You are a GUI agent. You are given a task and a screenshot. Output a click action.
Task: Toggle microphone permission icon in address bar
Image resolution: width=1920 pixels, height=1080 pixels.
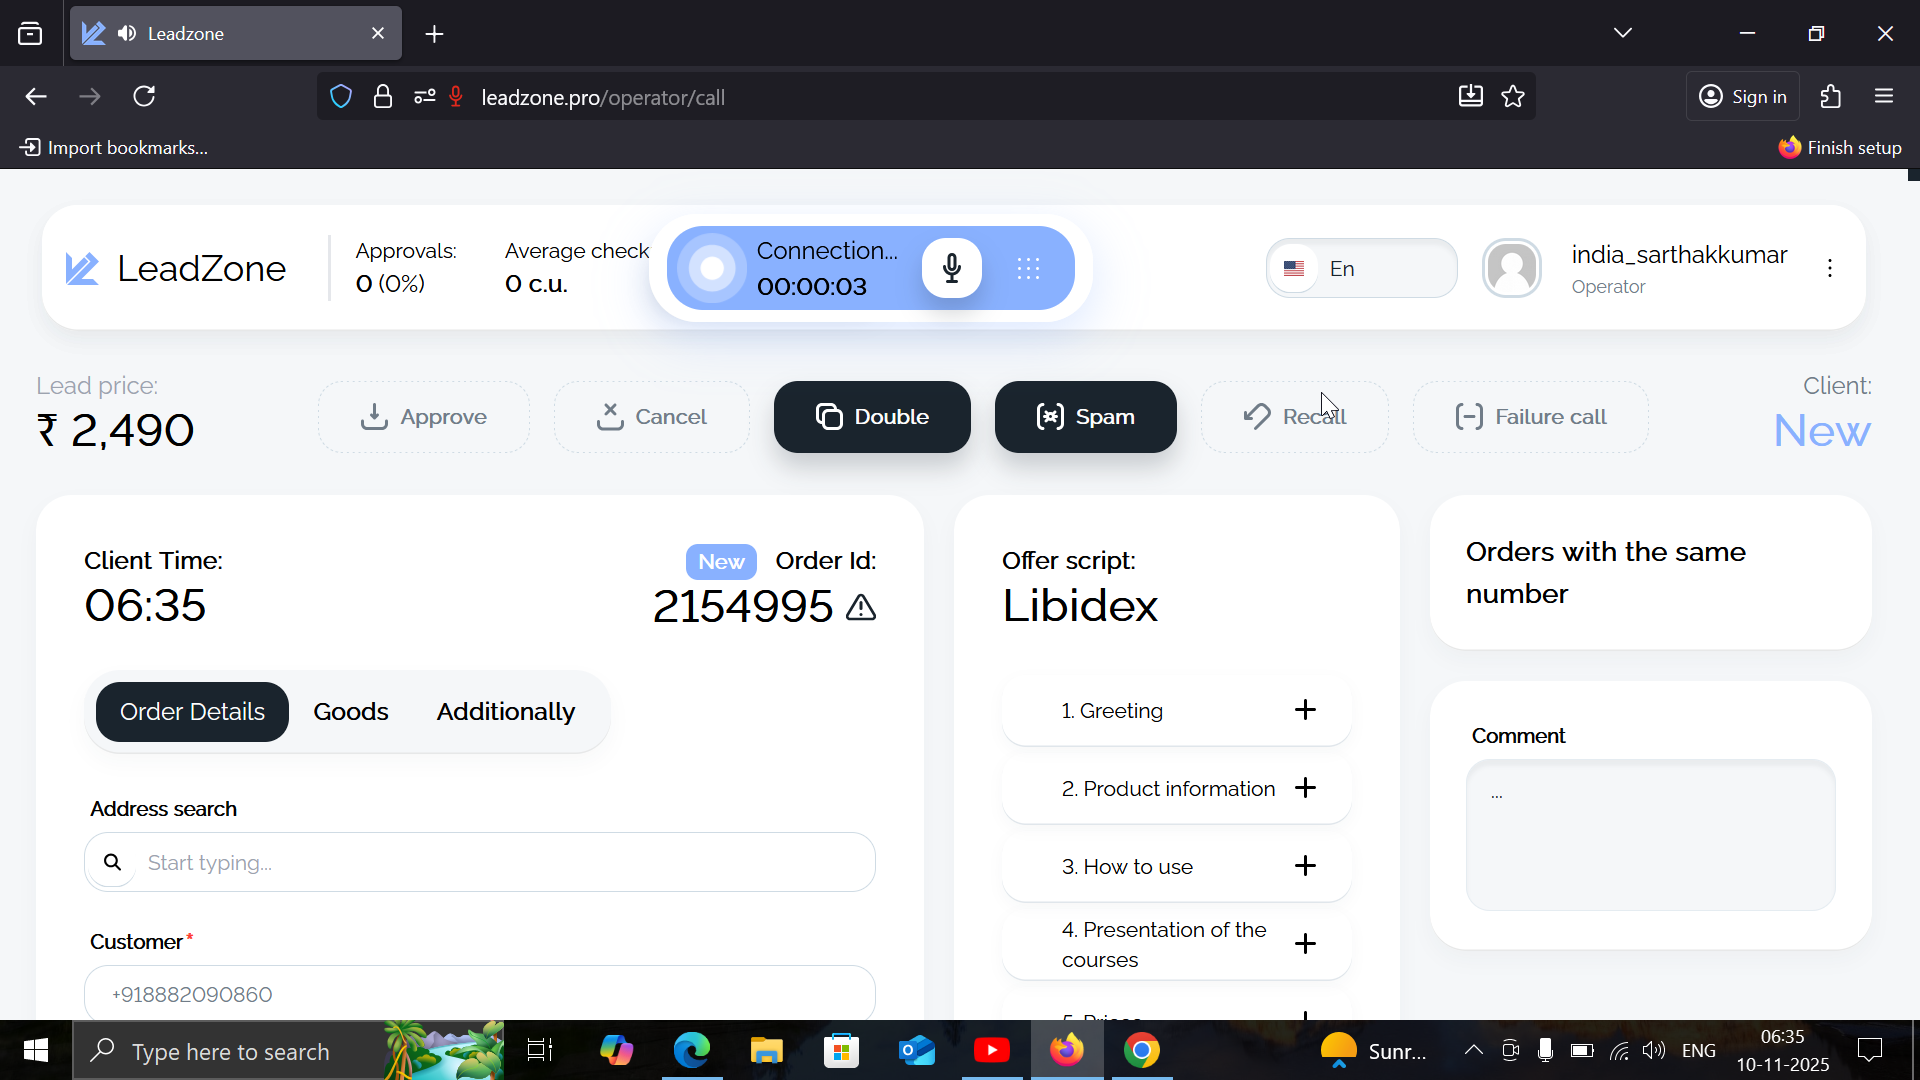pos(456,97)
